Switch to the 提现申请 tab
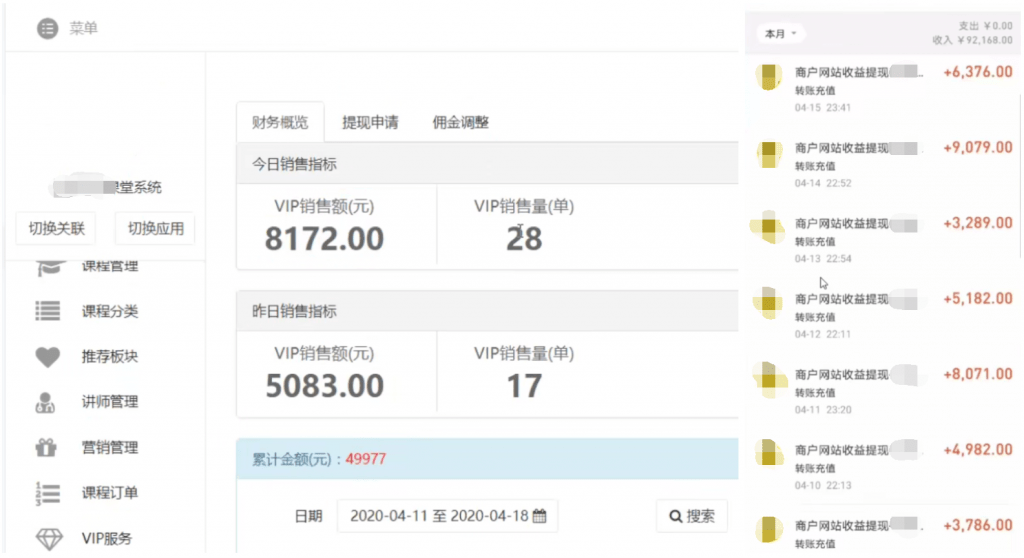 click(370, 123)
